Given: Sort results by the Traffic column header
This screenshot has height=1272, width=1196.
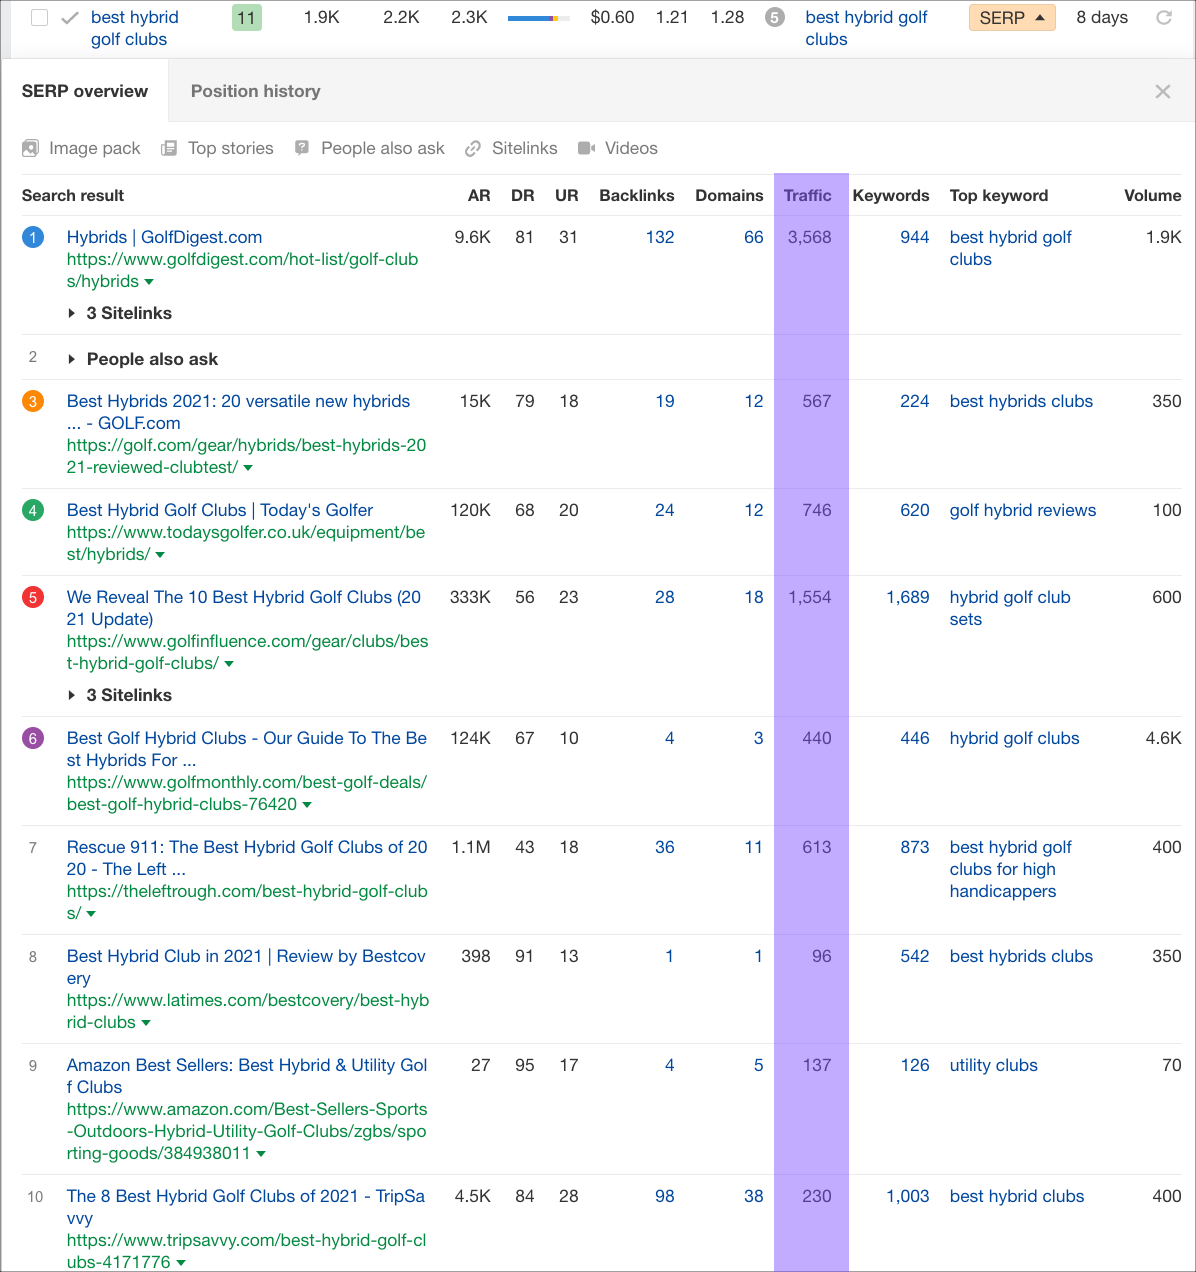Looking at the screenshot, I should pyautogui.click(x=807, y=195).
